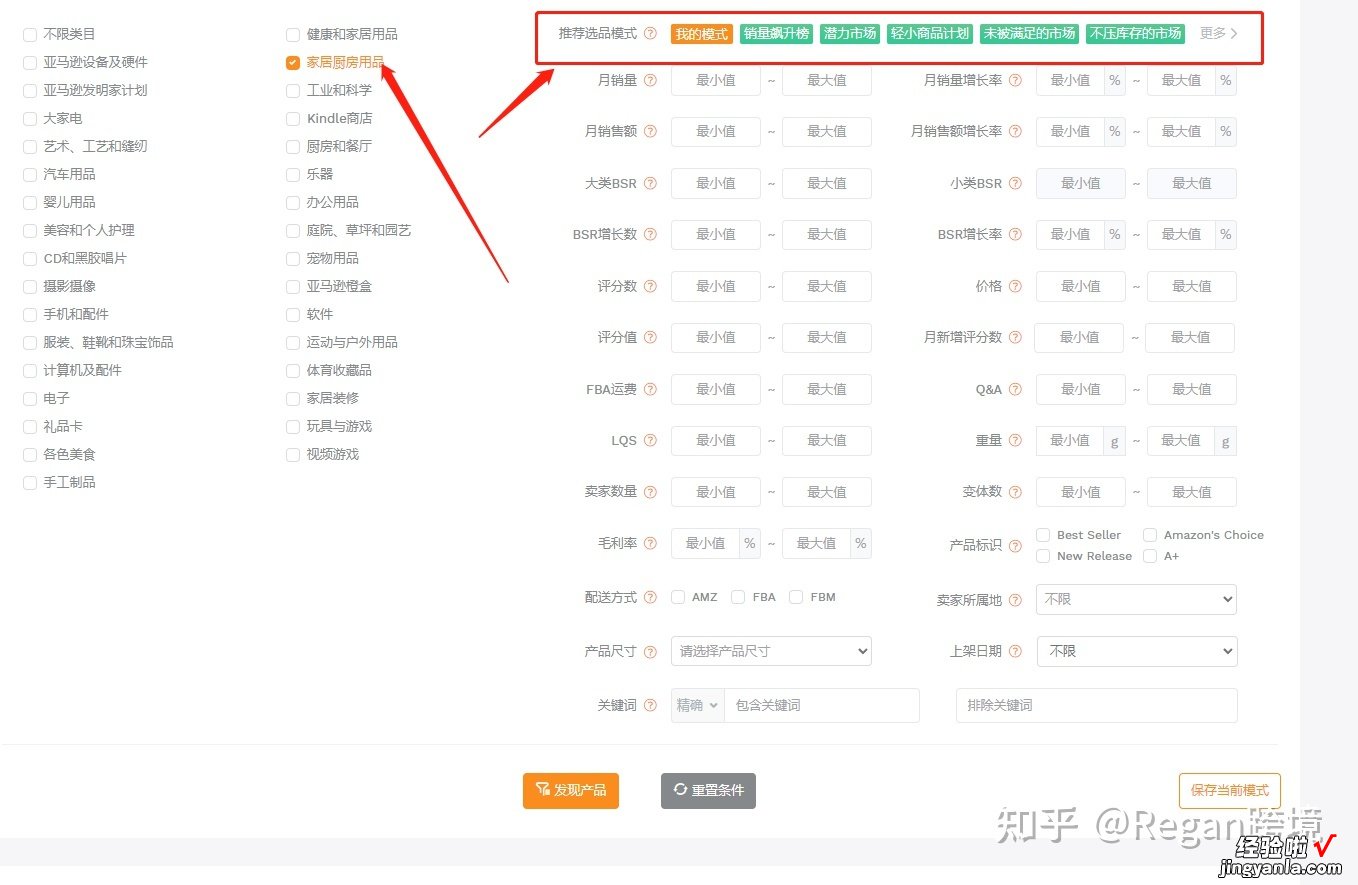This screenshot has width=1358, height=885.
Task: Click the 毛利率 help icon
Action: click(650, 543)
